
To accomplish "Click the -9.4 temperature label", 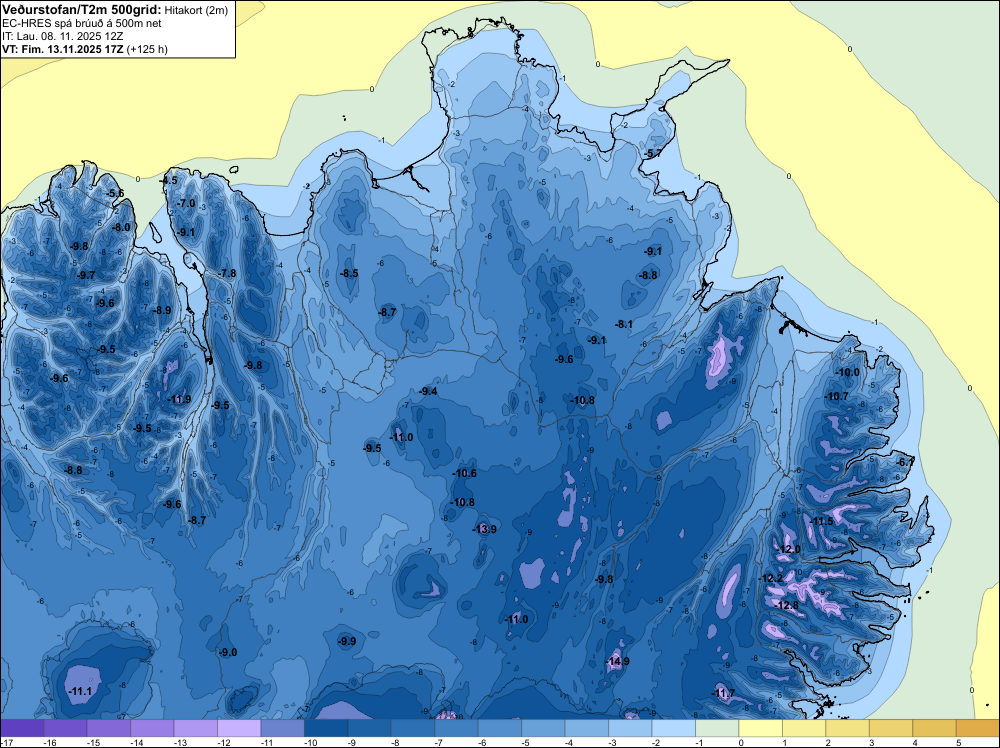I will pyautogui.click(x=429, y=392).
